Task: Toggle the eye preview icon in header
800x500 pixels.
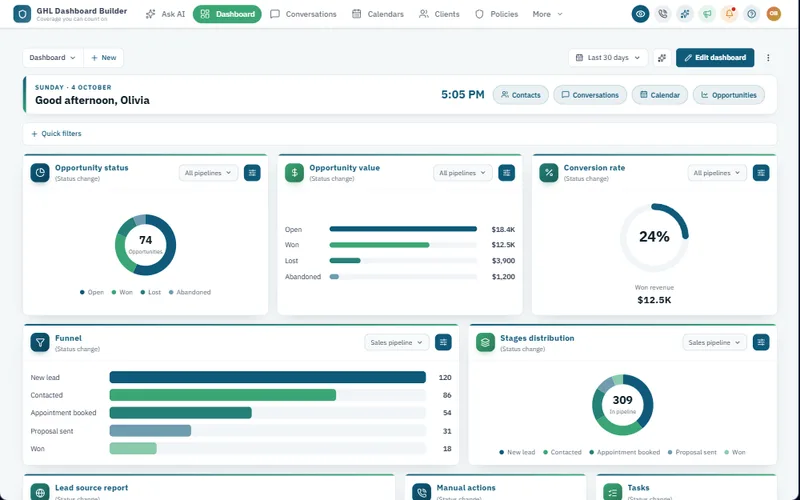Action: [x=640, y=14]
